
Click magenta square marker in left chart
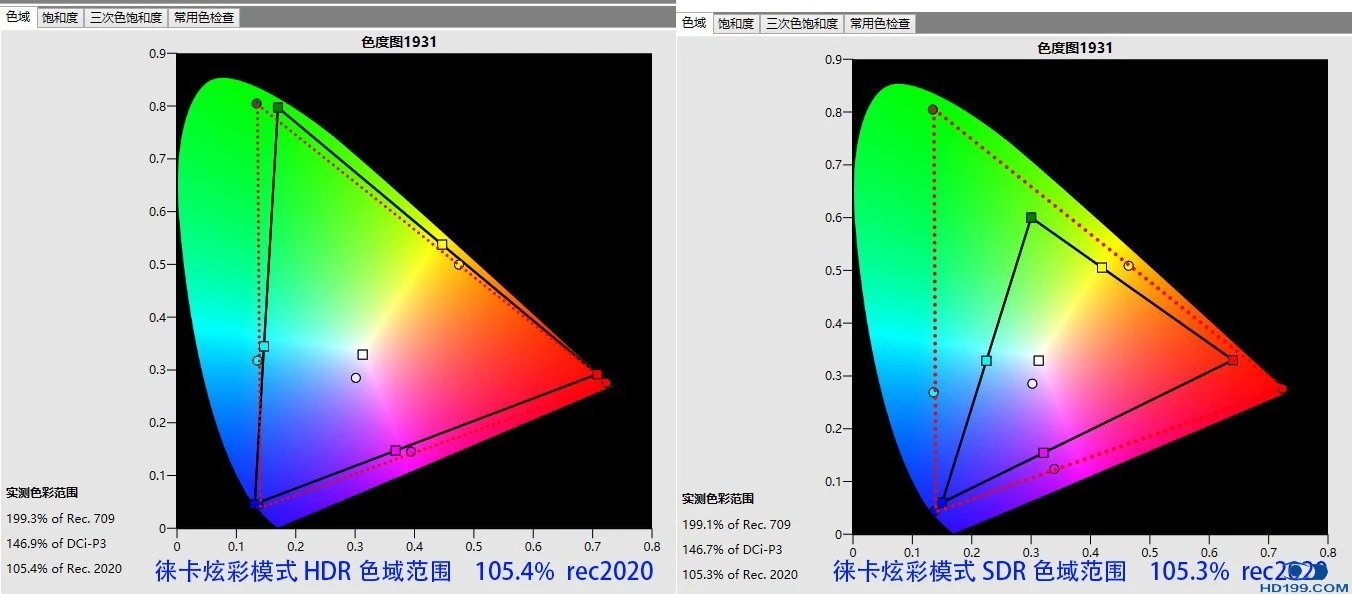[x=395, y=450]
